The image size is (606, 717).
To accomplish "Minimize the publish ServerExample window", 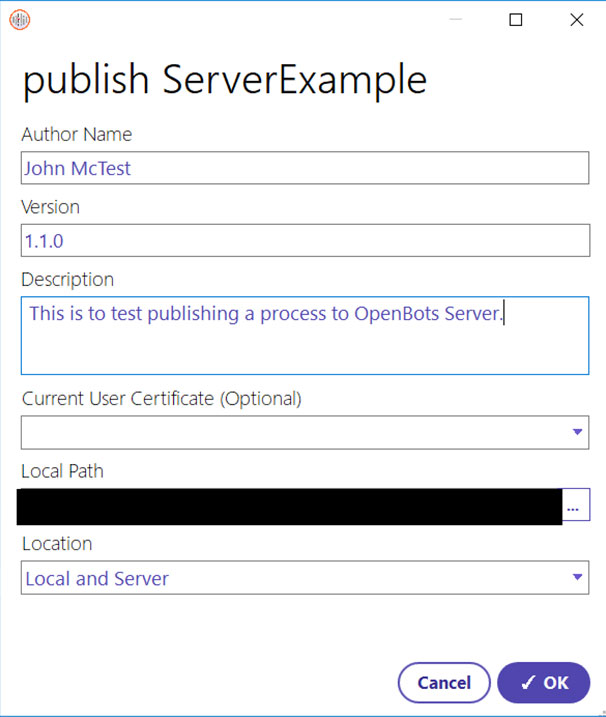I will coord(456,20).
